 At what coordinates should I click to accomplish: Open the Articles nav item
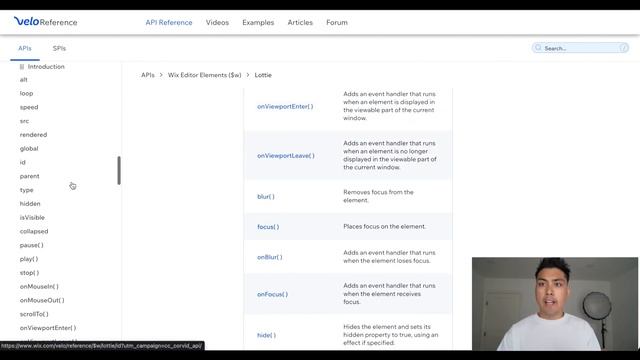300,22
